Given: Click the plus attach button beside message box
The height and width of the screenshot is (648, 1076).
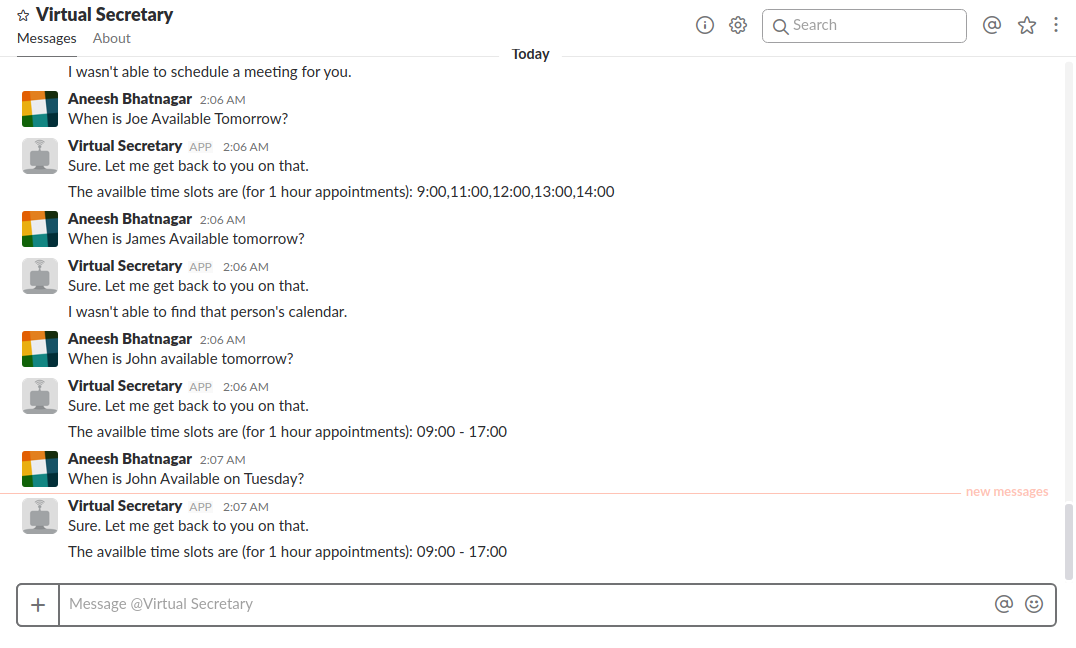Looking at the screenshot, I should click(x=38, y=605).
